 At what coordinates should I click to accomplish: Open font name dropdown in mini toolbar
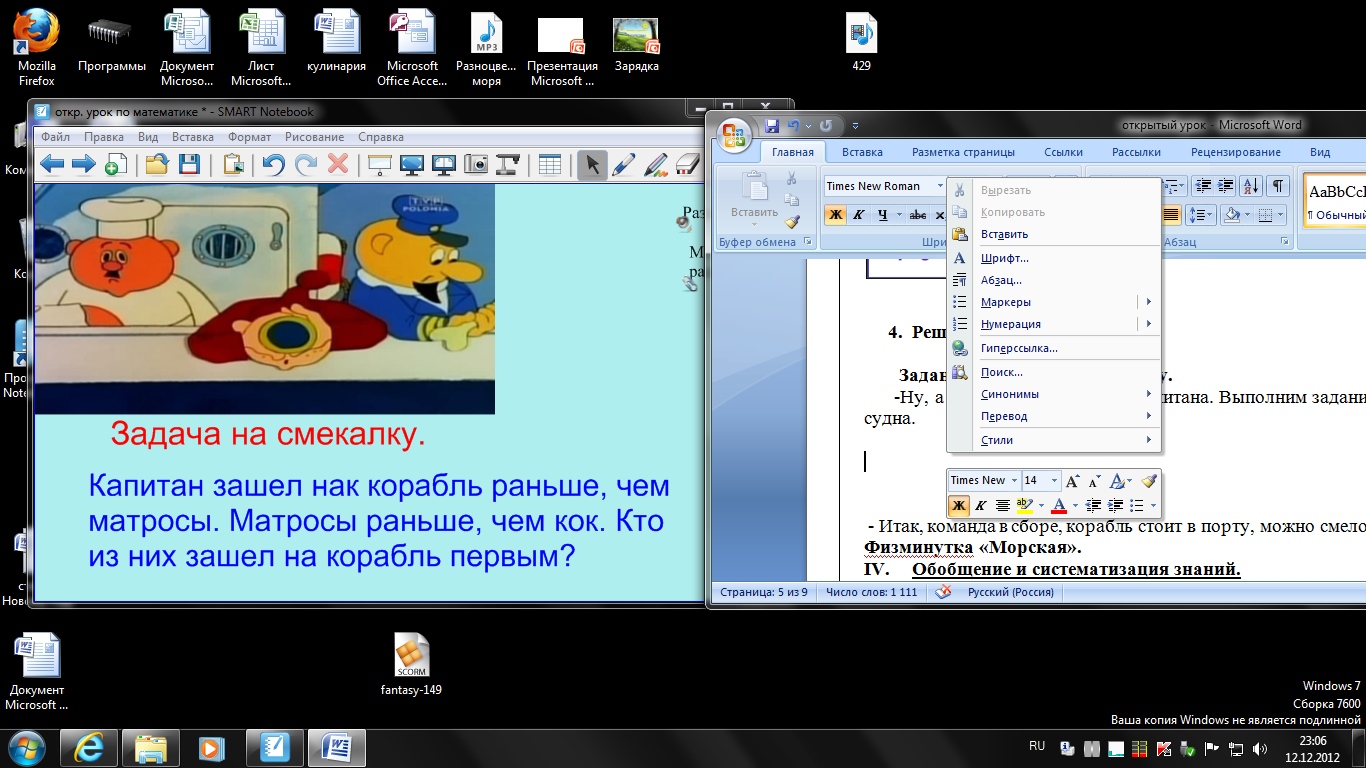click(x=1014, y=480)
